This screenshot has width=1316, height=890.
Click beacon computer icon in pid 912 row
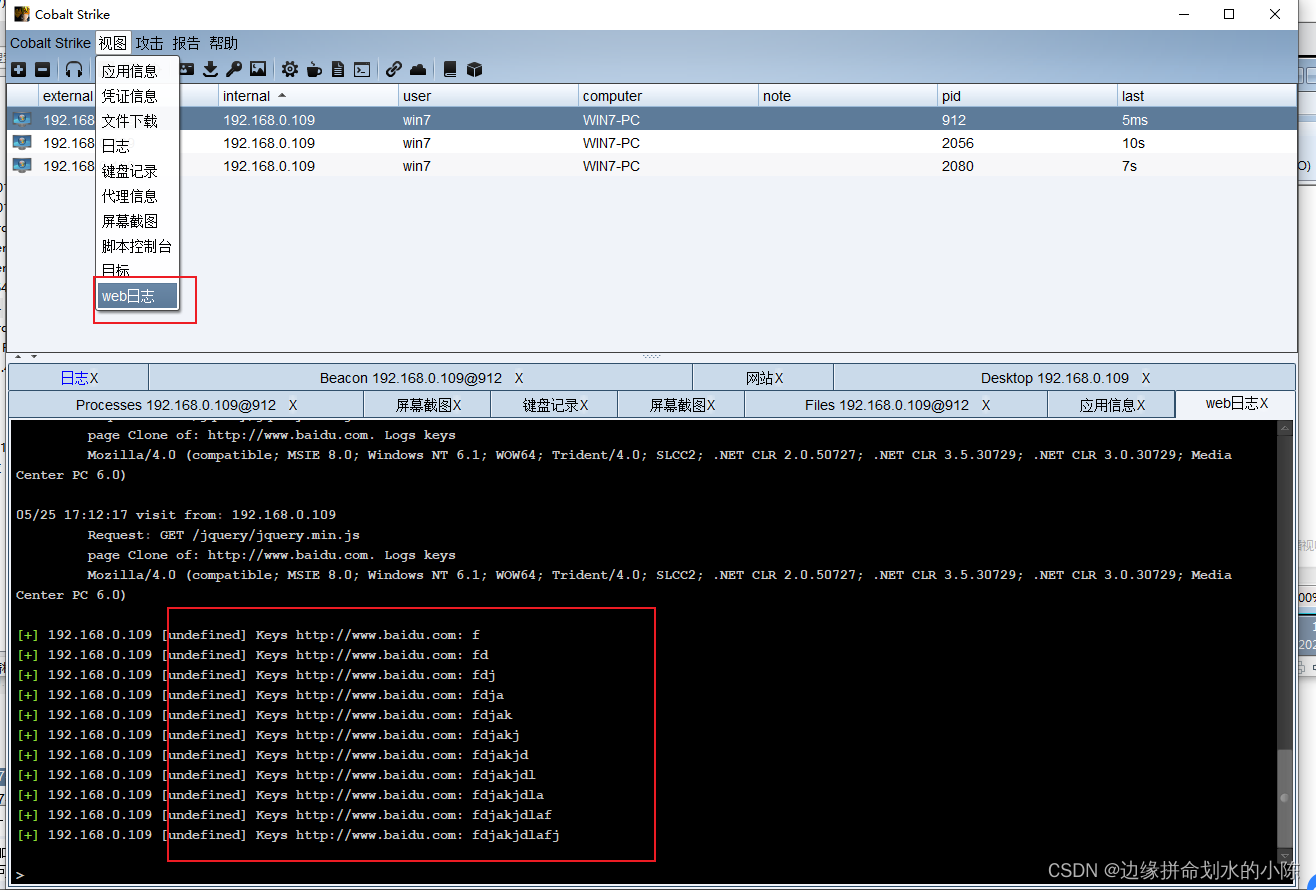click(x=22, y=119)
